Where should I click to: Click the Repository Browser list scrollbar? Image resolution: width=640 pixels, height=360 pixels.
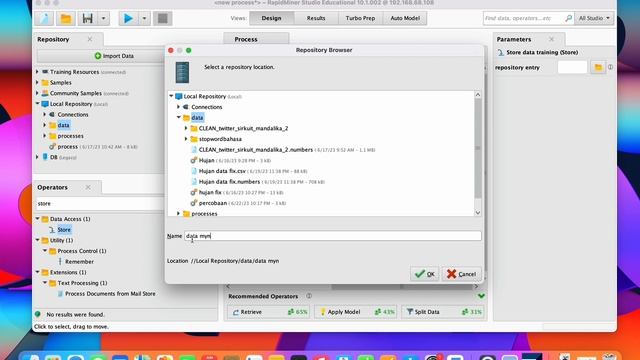[478, 149]
